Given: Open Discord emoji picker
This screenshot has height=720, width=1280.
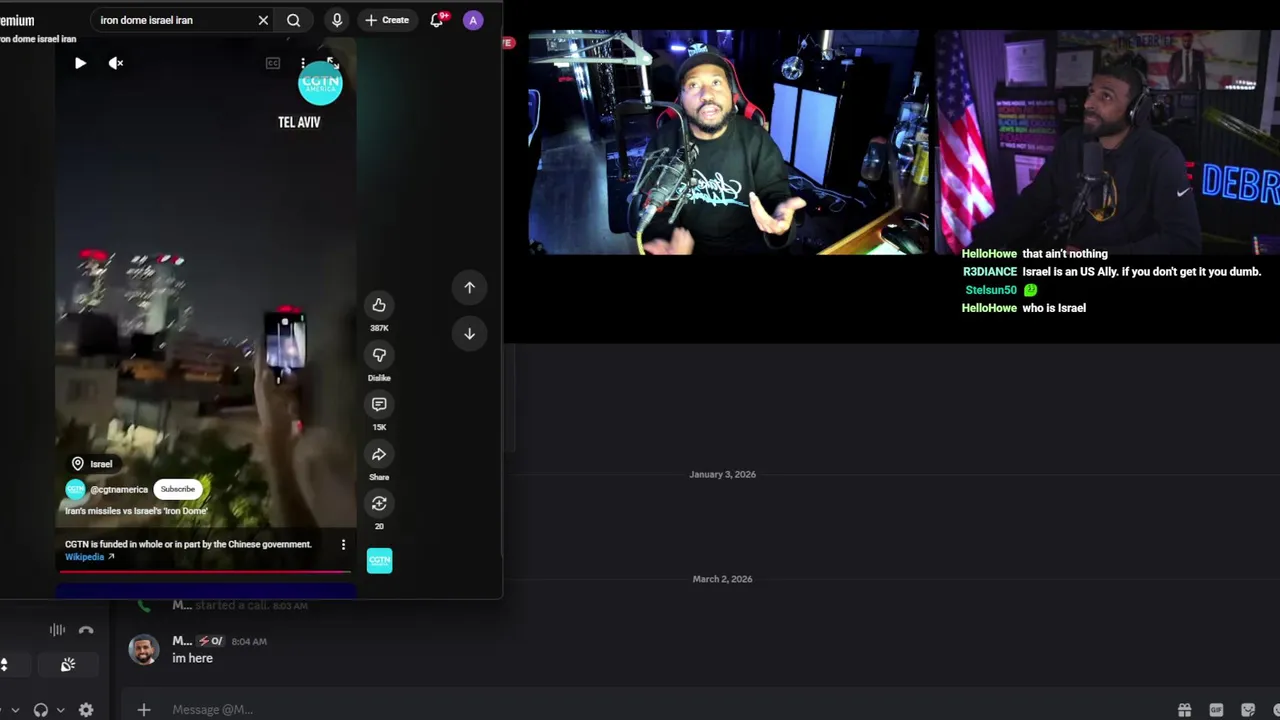Looking at the screenshot, I should [1277, 710].
